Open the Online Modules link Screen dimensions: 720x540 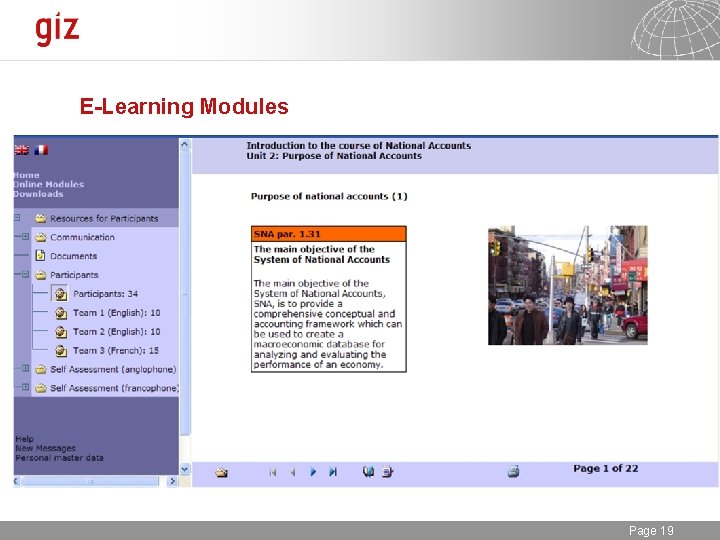point(49,184)
